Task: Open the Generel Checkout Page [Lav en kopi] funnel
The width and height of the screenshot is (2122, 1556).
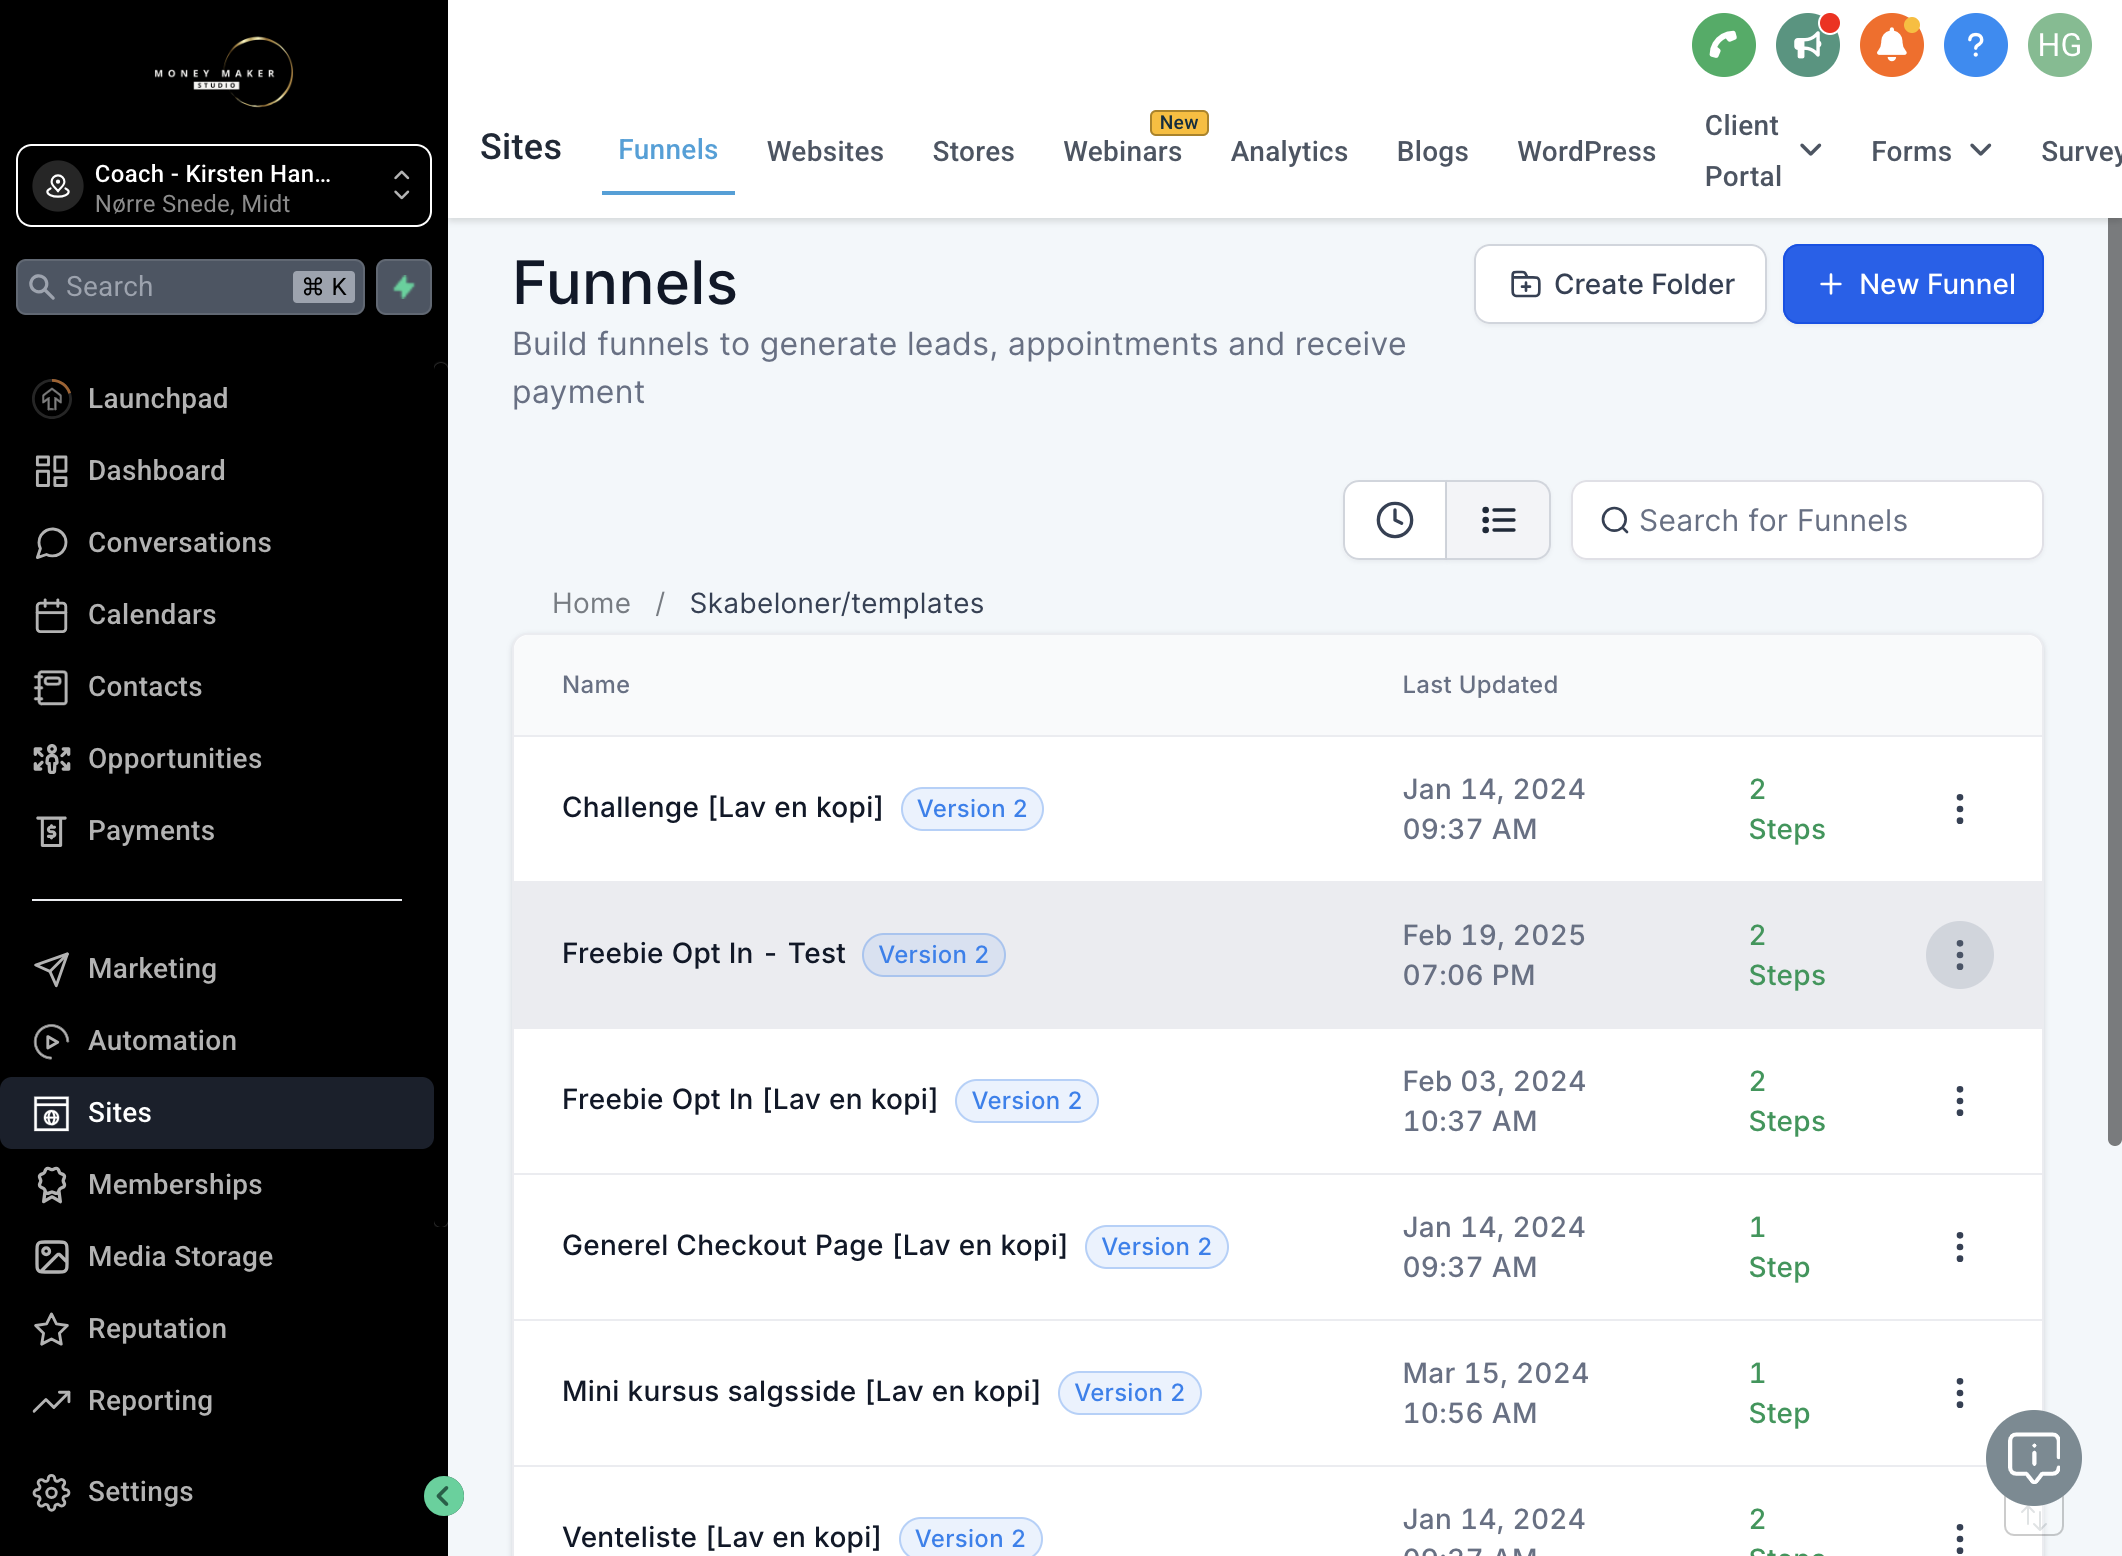Action: click(814, 1245)
